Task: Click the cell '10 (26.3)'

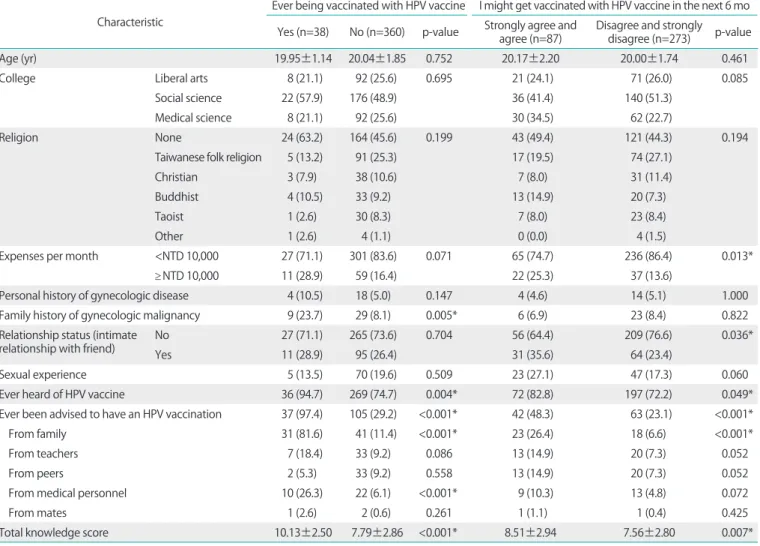Action: pyautogui.click(x=302, y=493)
